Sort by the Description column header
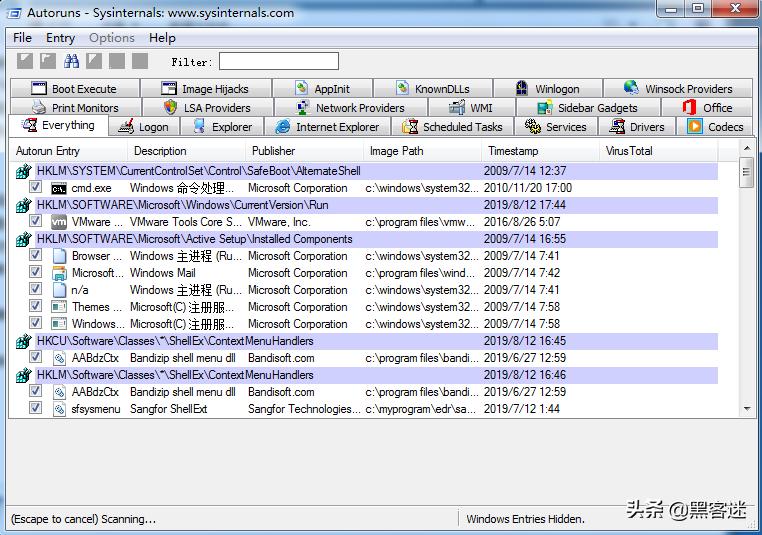The height and width of the screenshot is (535, 762). (x=187, y=151)
